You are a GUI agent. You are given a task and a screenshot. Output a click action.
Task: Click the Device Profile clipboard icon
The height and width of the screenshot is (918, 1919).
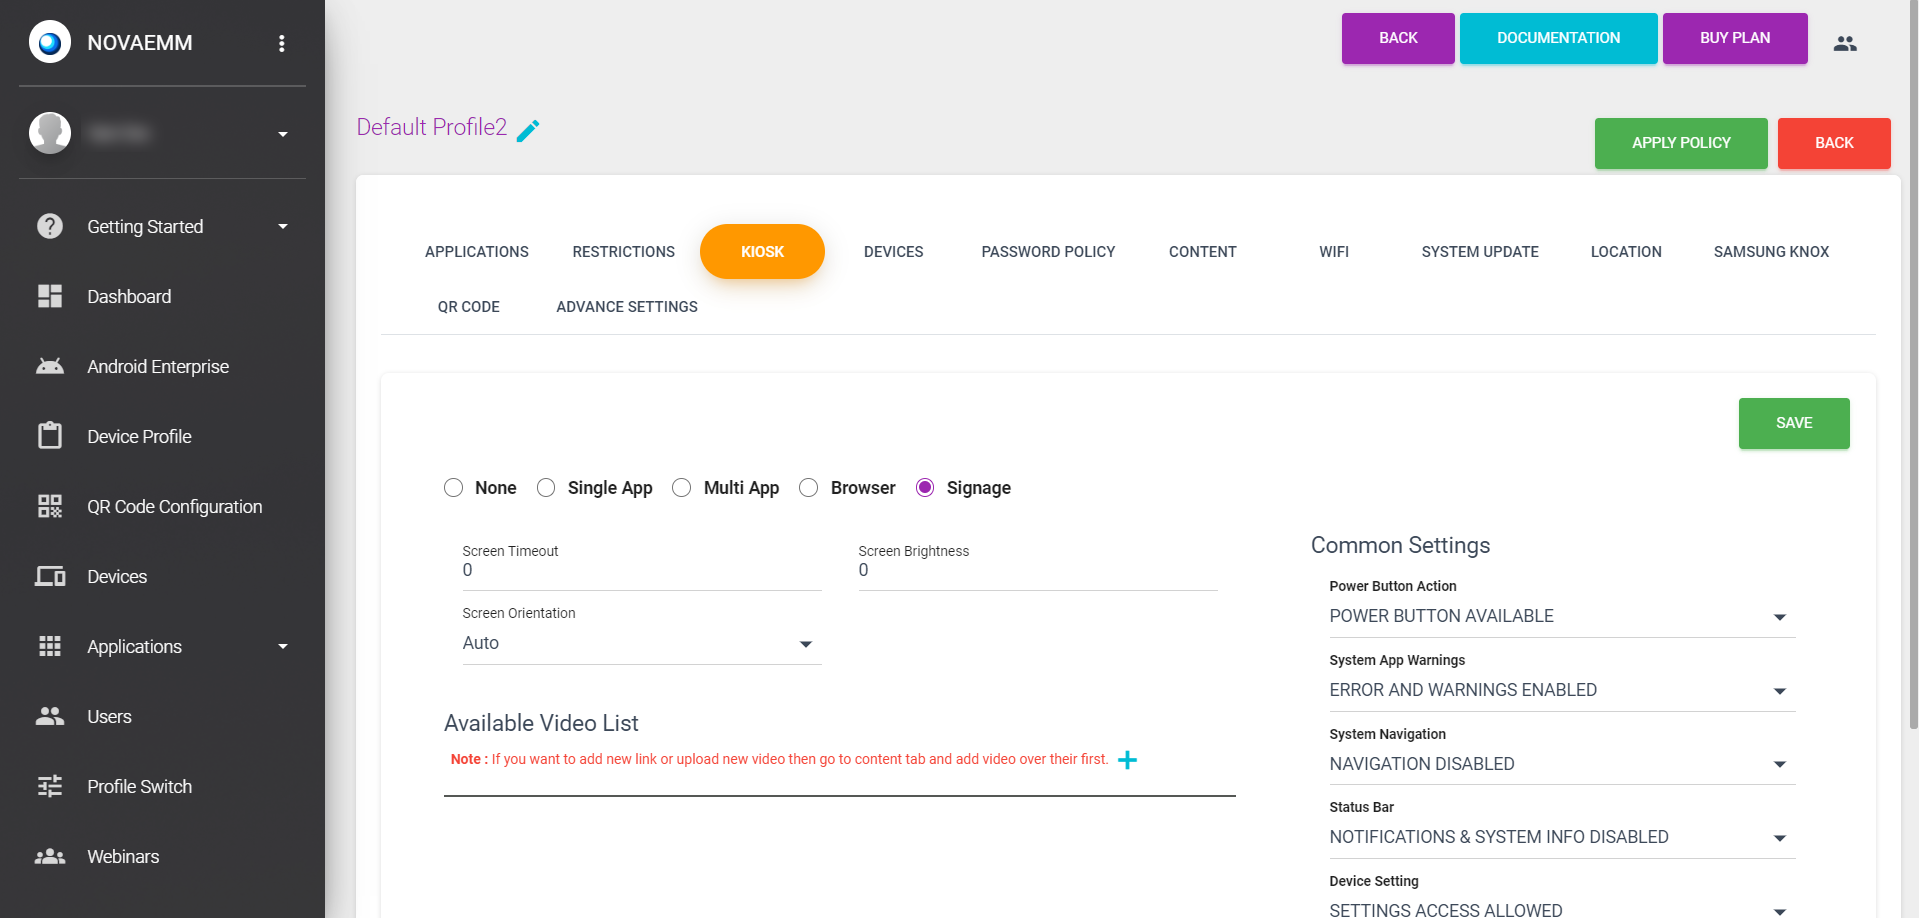pos(50,436)
